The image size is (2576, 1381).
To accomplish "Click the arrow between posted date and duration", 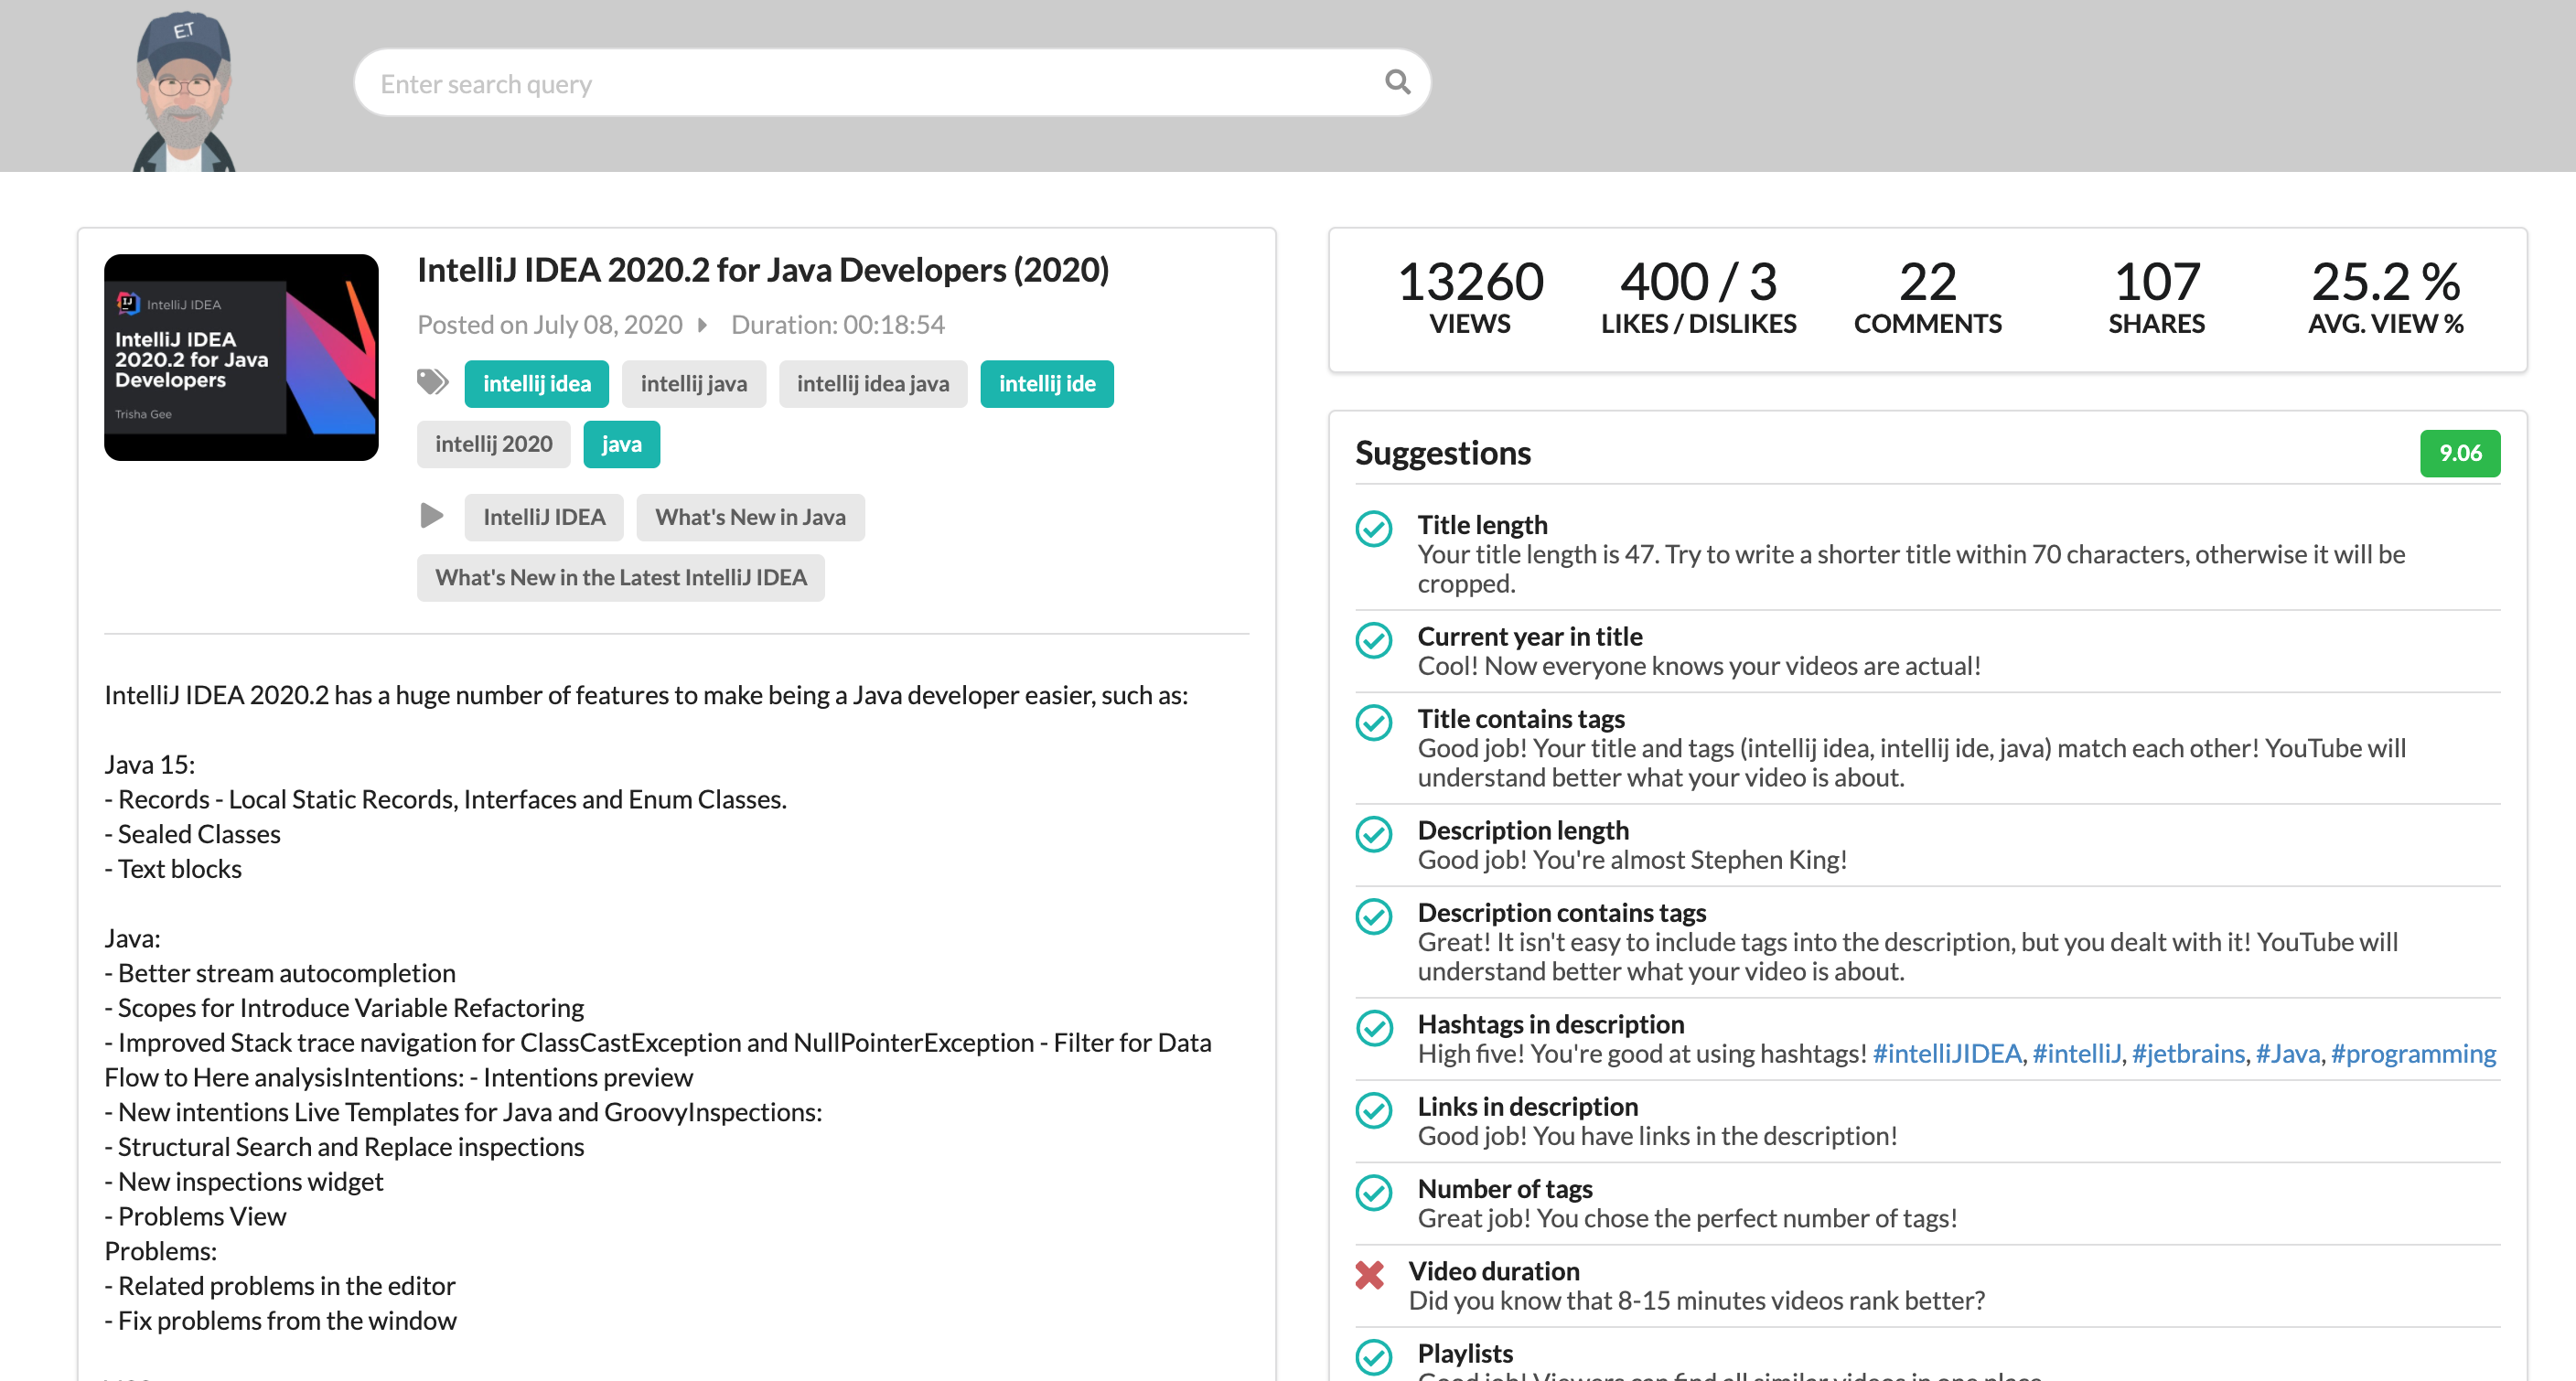I will tap(703, 325).
